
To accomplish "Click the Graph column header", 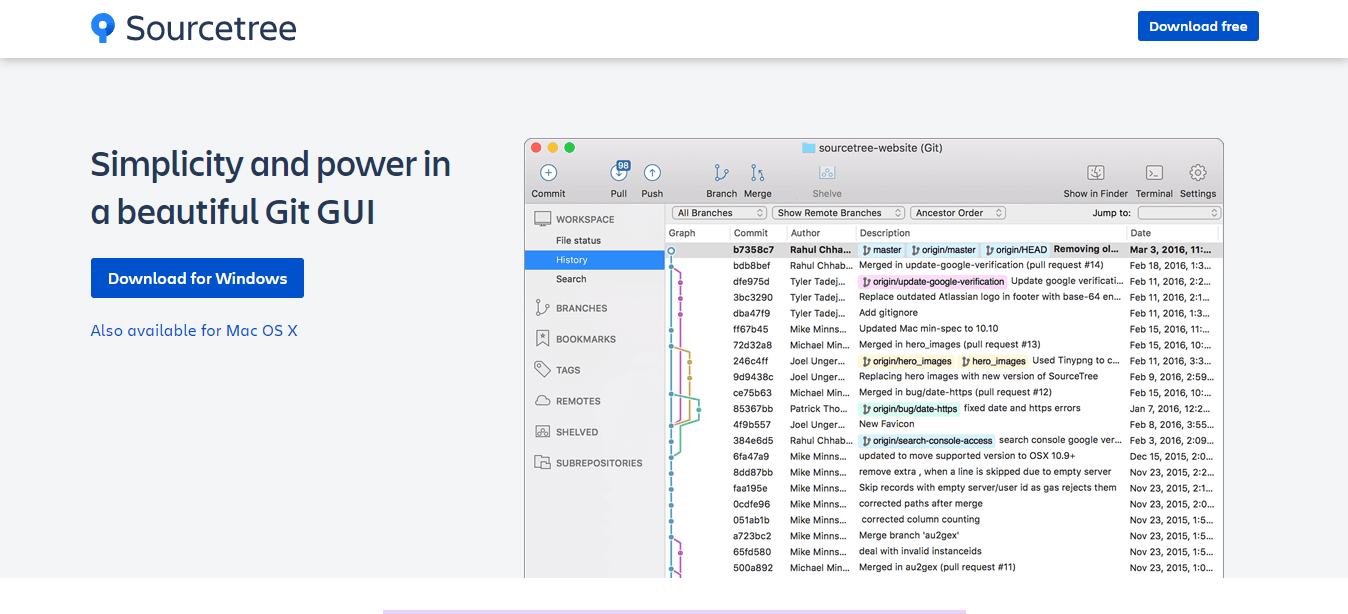I will 682,233.
